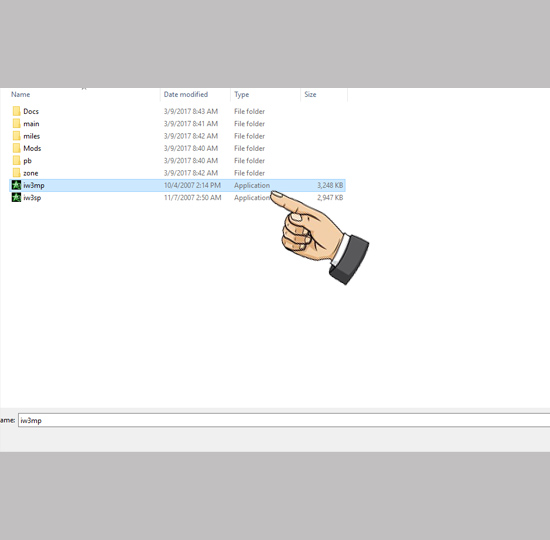550x540 pixels.
Task: Sort by the Date modified column header
Action: click(x=186, y=94)
